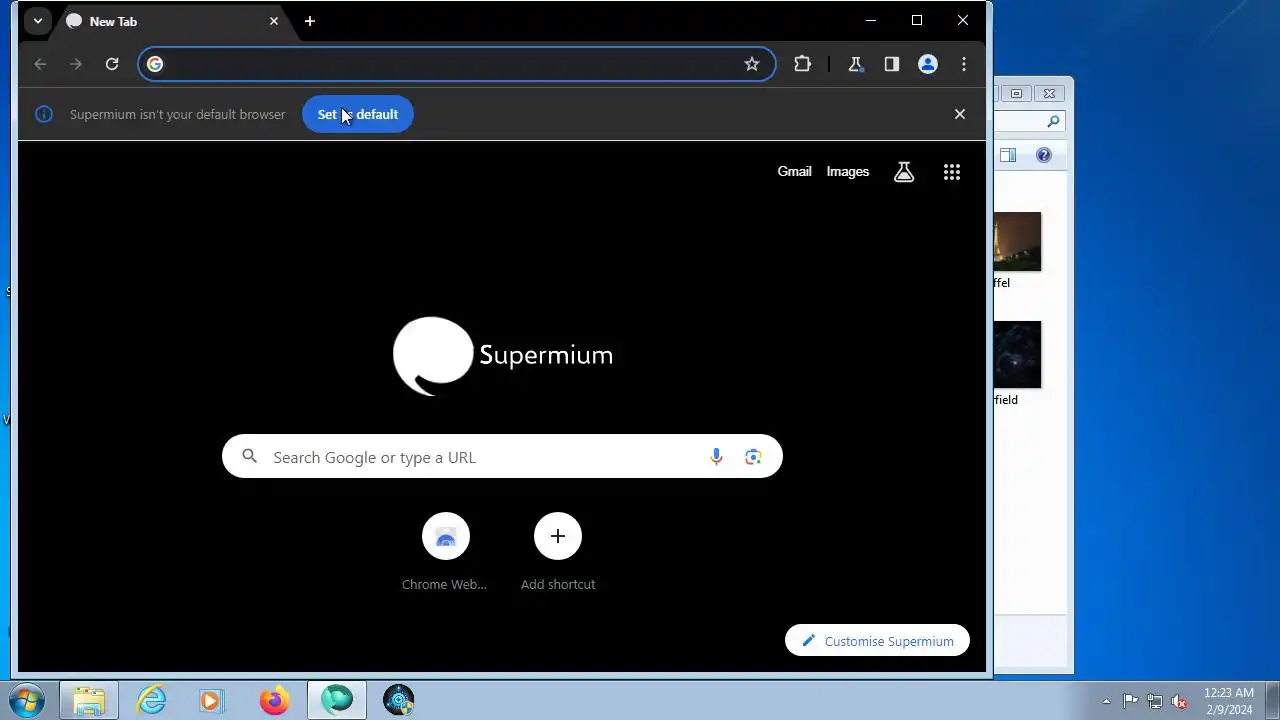Select the dark starfield thumbnail in Explorer
This screenshot has height=720, width=1280.
point(1017,355)
